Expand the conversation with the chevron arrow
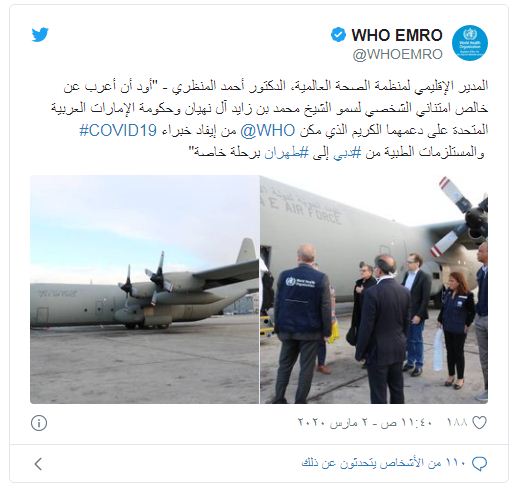 tap(39, 464)
